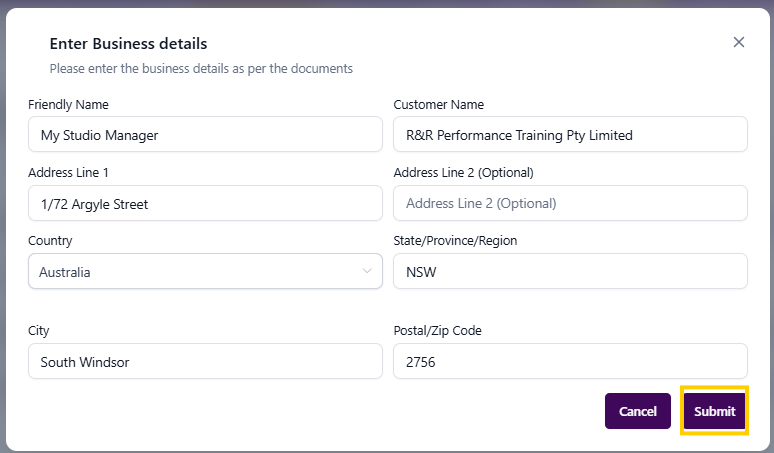The width and height of the screenshot is (774, 453).
Task: Click the Country label above the dropdown
Action: [x=51, y=241]
